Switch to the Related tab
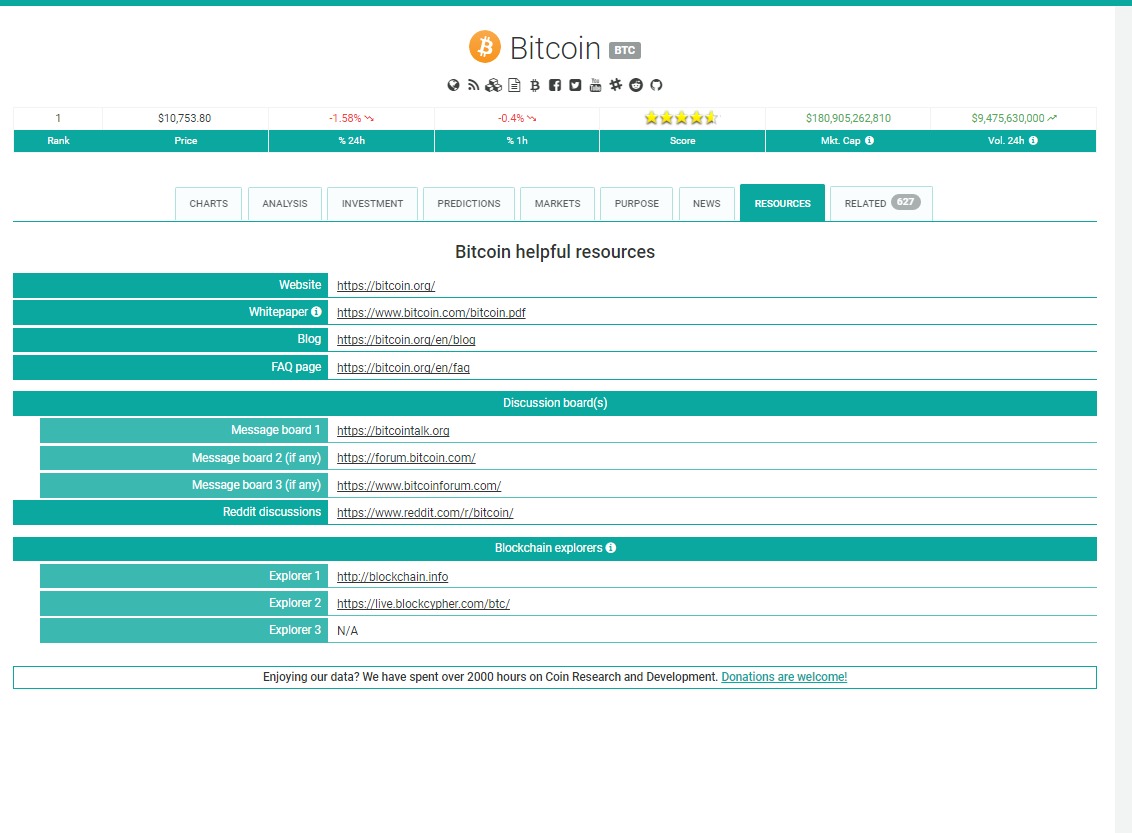Screen dimensions: 1132x833 pos(881,204)
